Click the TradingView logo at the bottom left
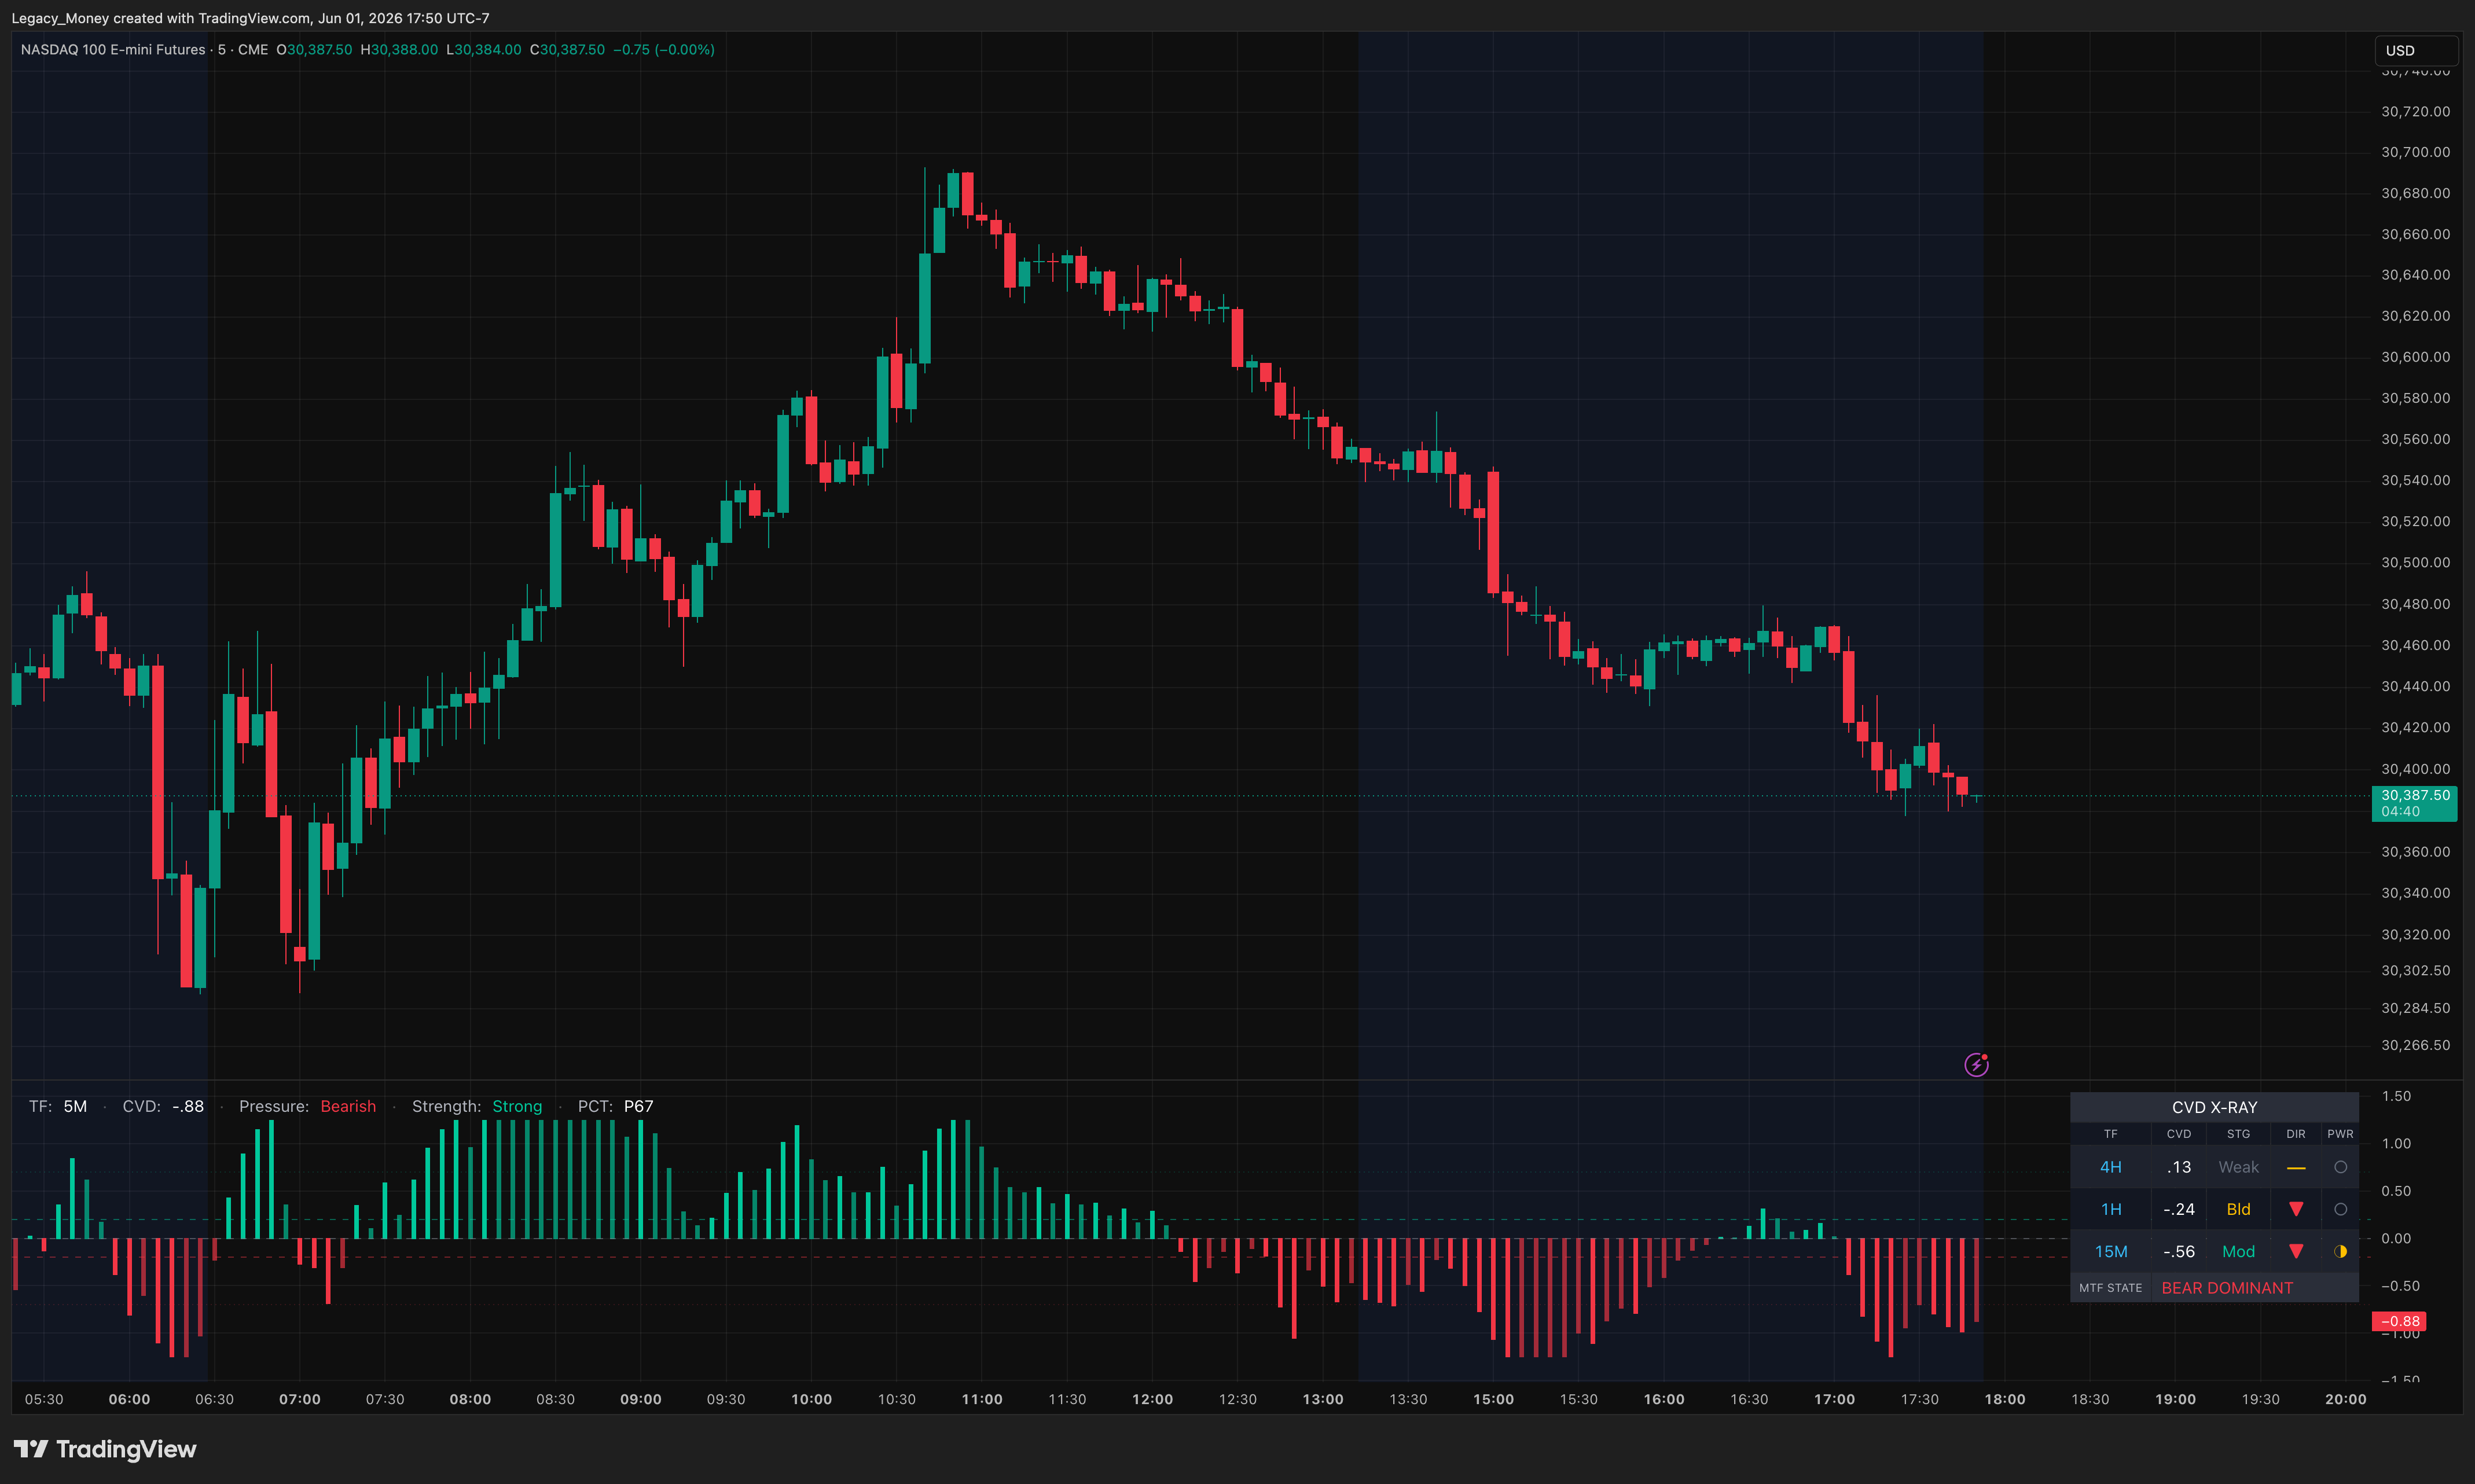Screen dimensions: 2475x1484 (104, 1449)
